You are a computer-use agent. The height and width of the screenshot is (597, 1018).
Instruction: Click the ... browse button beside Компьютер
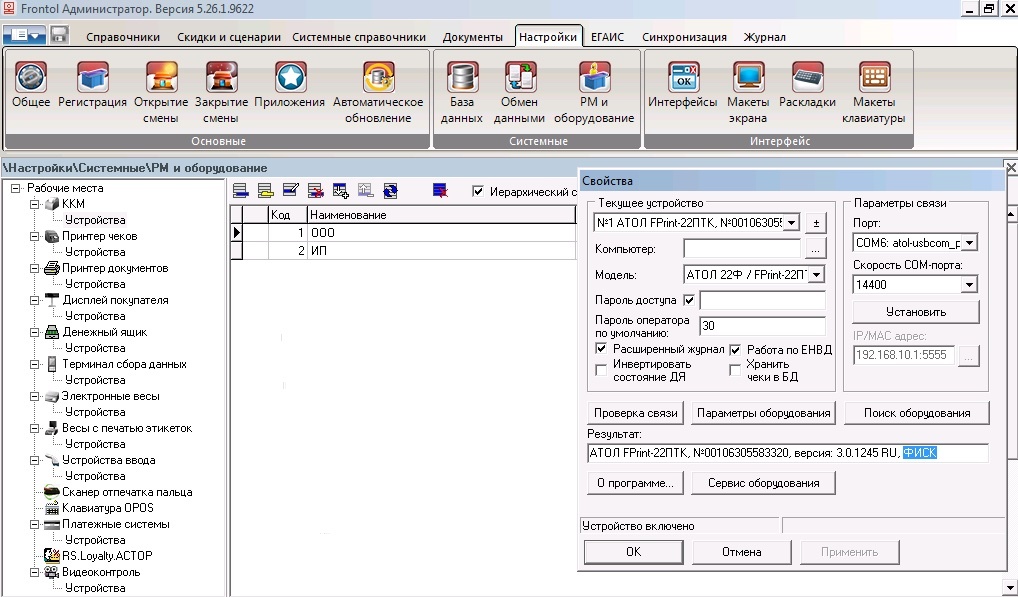[x=816, y=249]
